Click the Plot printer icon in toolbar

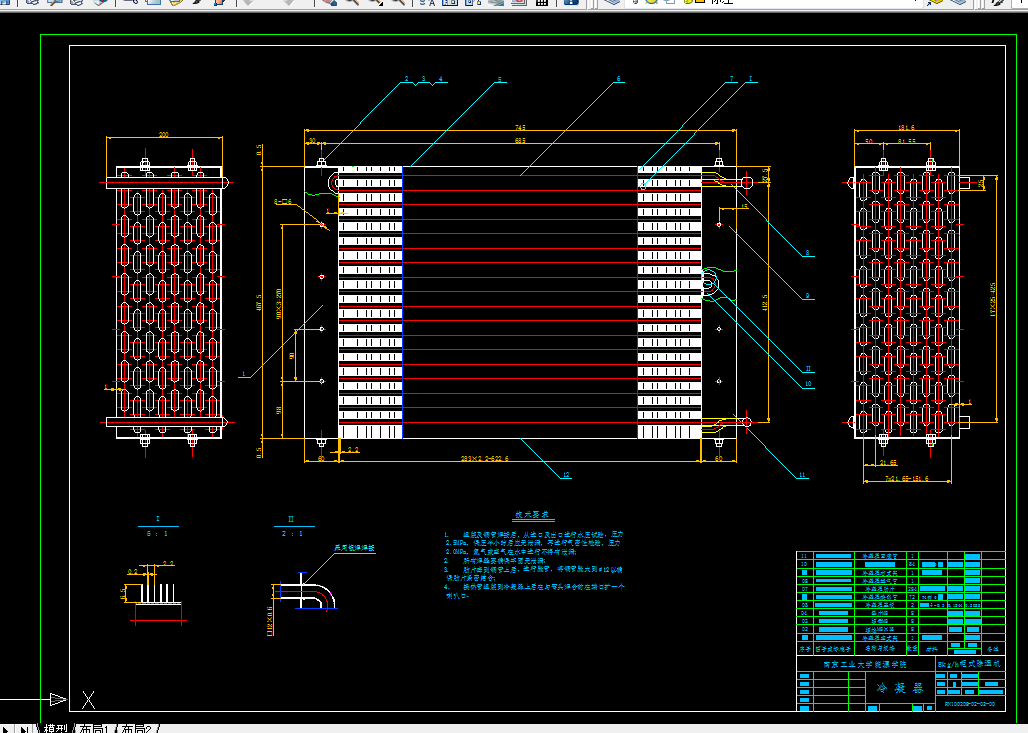point(33,2)
